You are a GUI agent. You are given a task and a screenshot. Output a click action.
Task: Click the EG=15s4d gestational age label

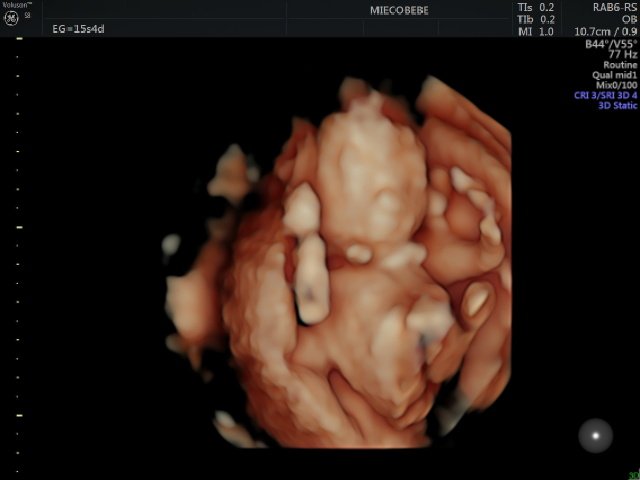coord(78,29)
